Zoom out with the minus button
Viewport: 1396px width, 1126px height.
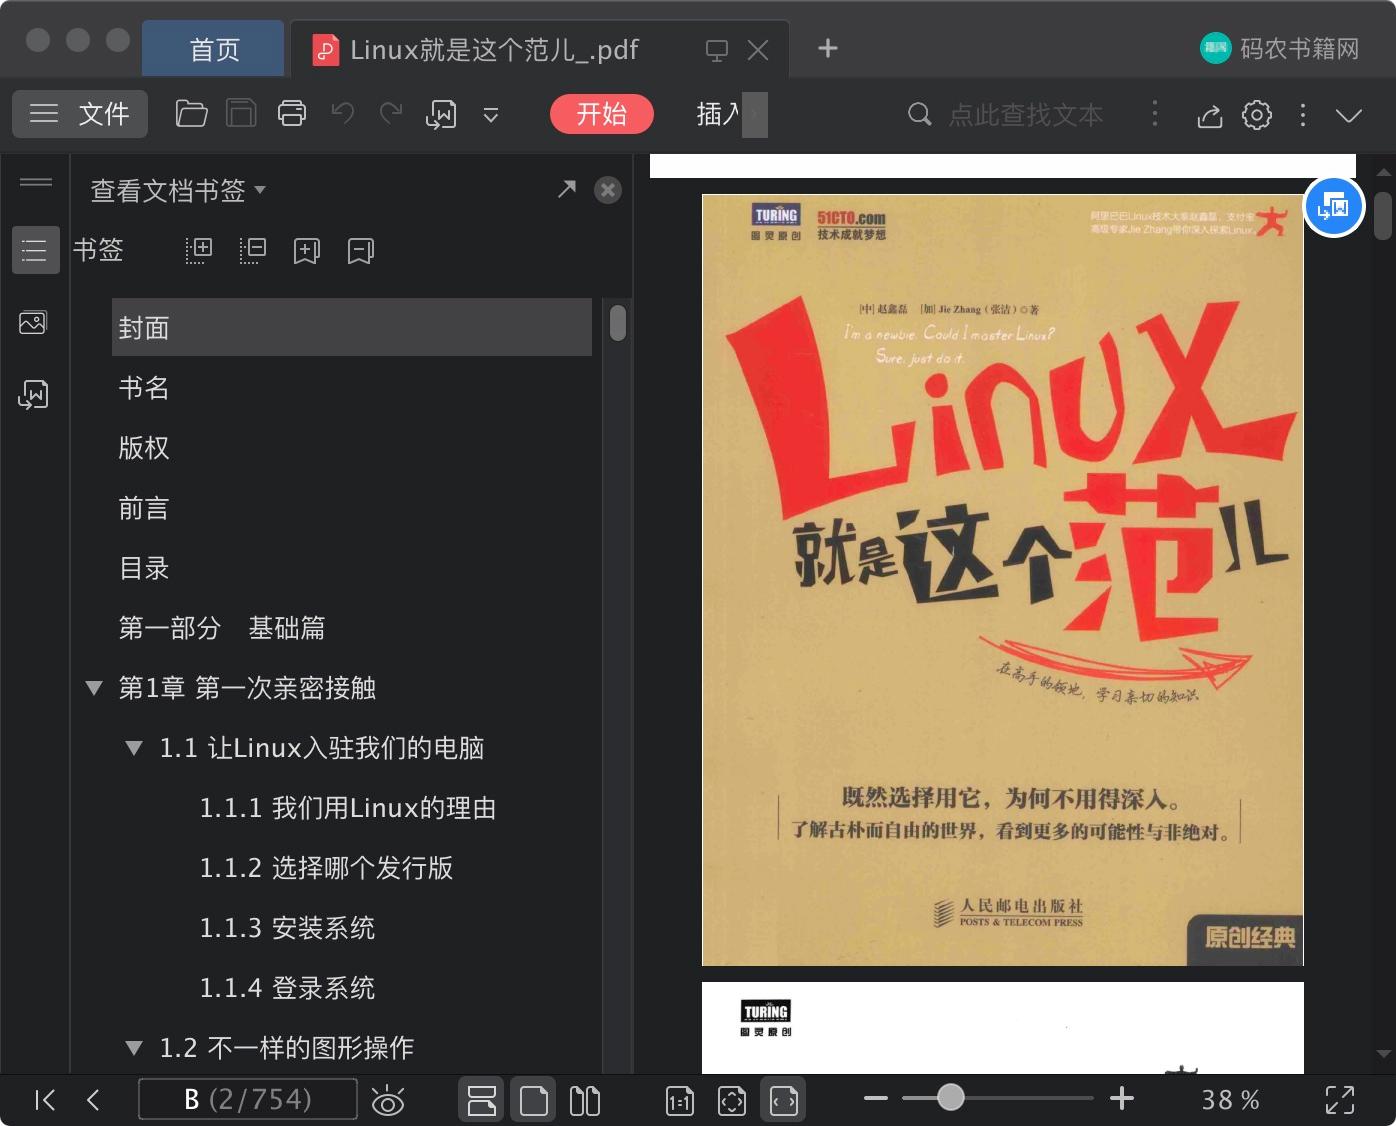[876, 1099]
